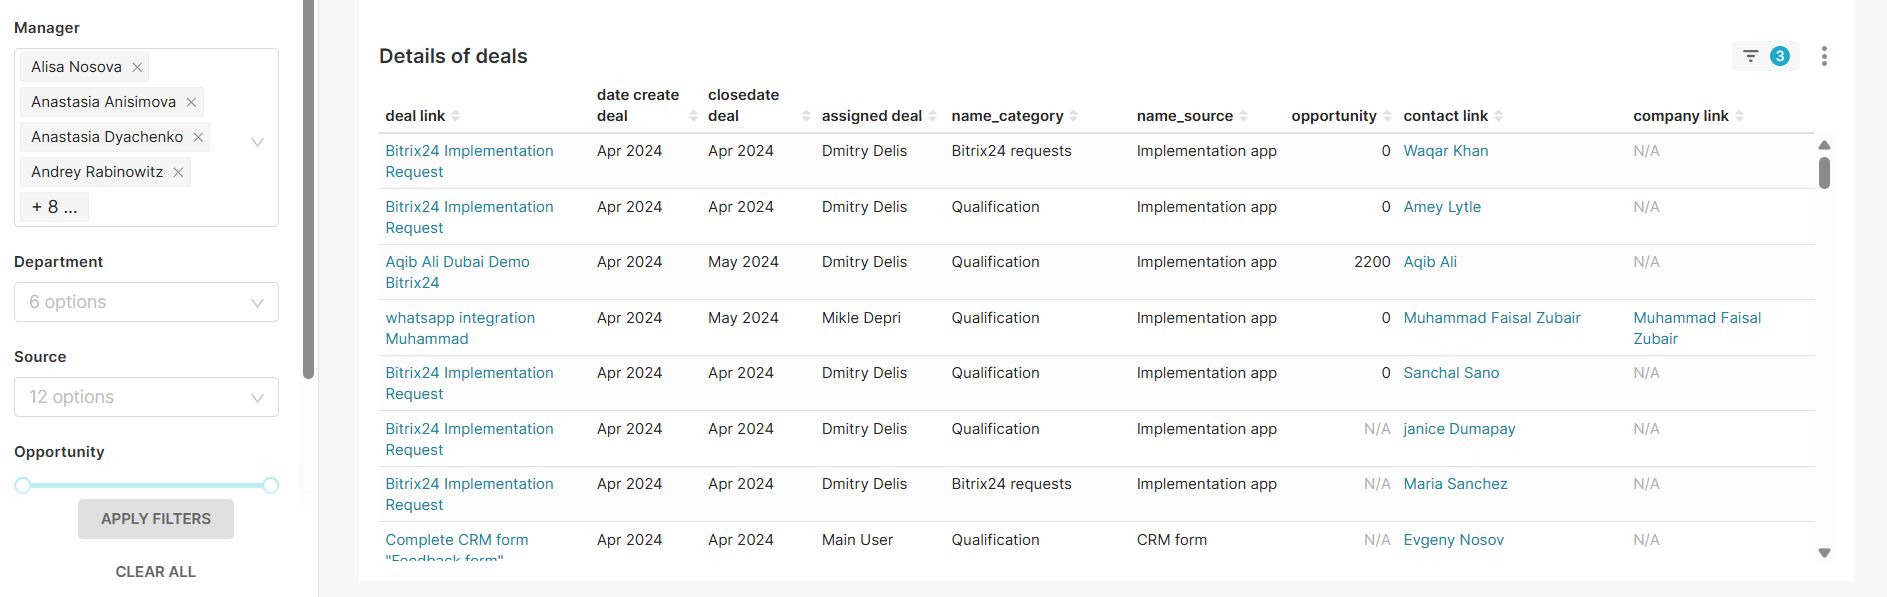This screenshot has height=597, width=1887.
Task: Remove Anastasia Anisimova manager tag
Action: [x=191, y=102]
